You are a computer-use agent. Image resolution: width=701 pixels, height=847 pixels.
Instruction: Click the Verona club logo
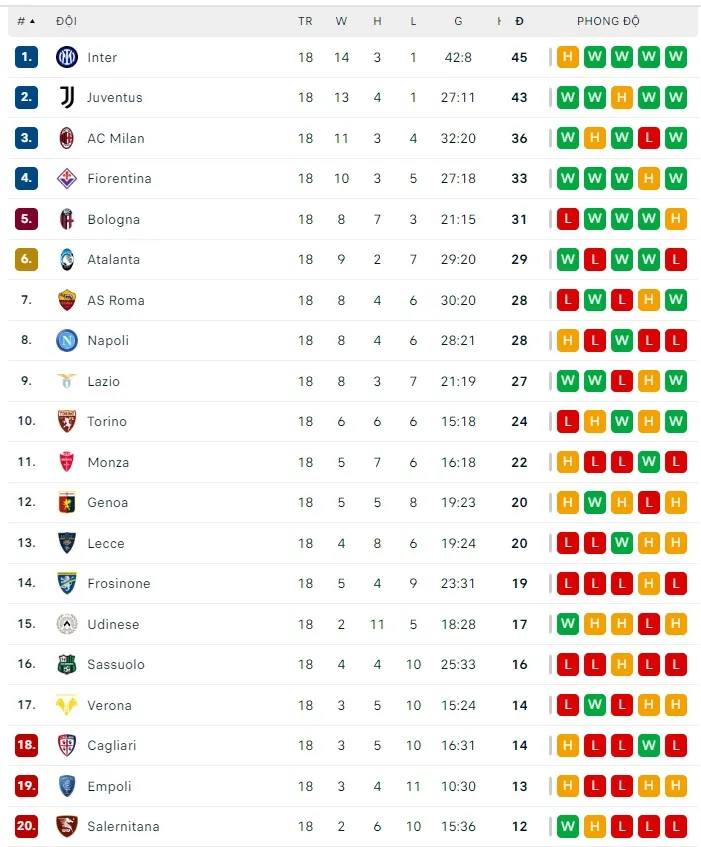pyautogui.click(x=67, y=705)
